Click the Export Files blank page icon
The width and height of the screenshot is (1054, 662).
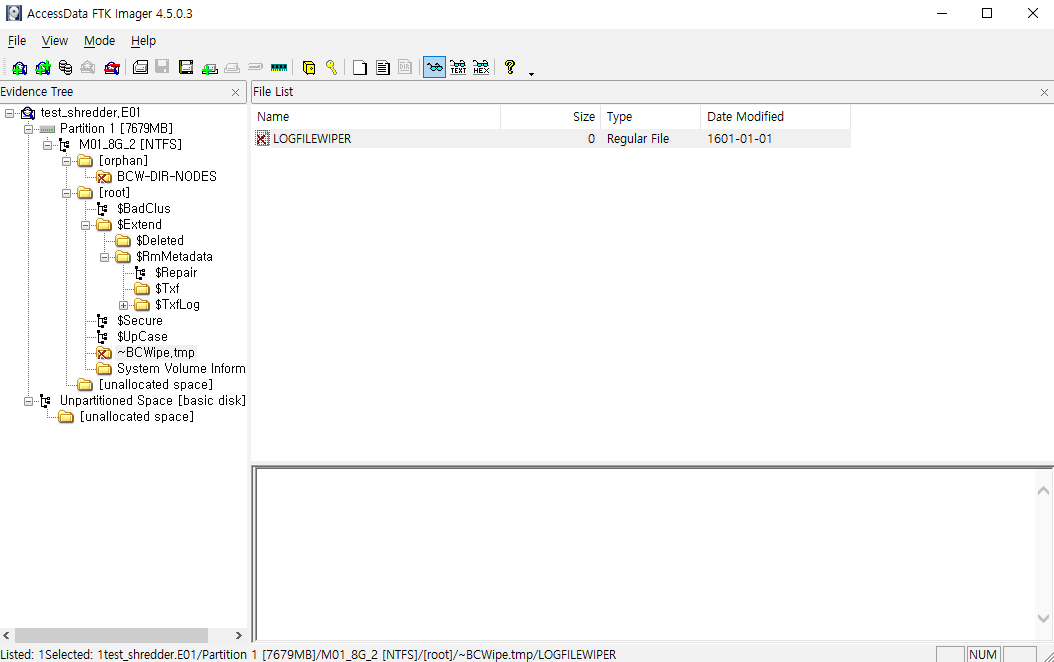tap(360, 67)
